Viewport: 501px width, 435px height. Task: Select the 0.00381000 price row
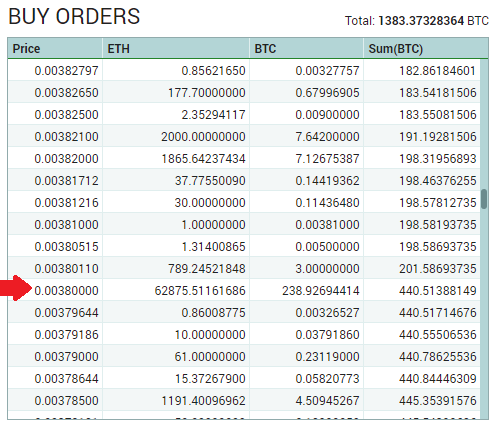point(244,225)
